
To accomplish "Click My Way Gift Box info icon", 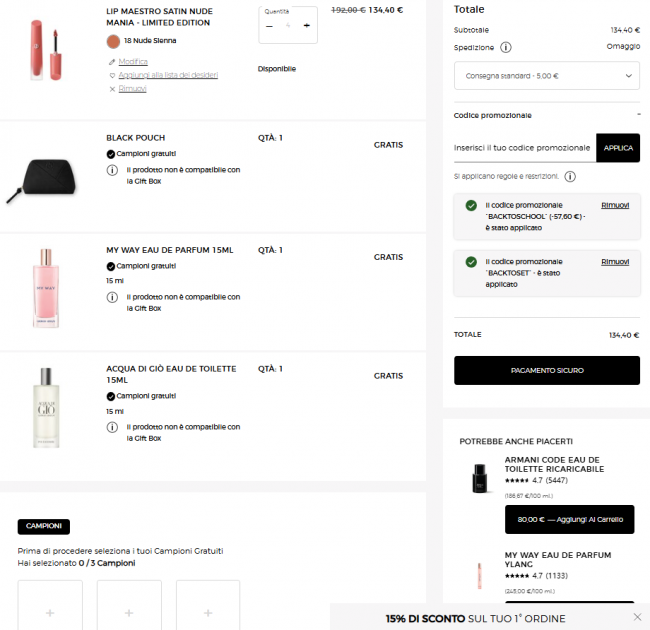I will tap(112, 297).
